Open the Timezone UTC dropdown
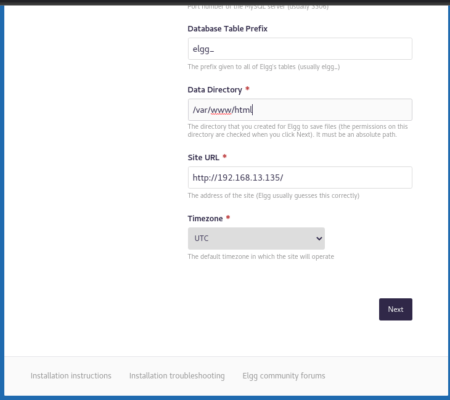Image resolution: width=450 pixels, height=400 pixels. point(256,238)
